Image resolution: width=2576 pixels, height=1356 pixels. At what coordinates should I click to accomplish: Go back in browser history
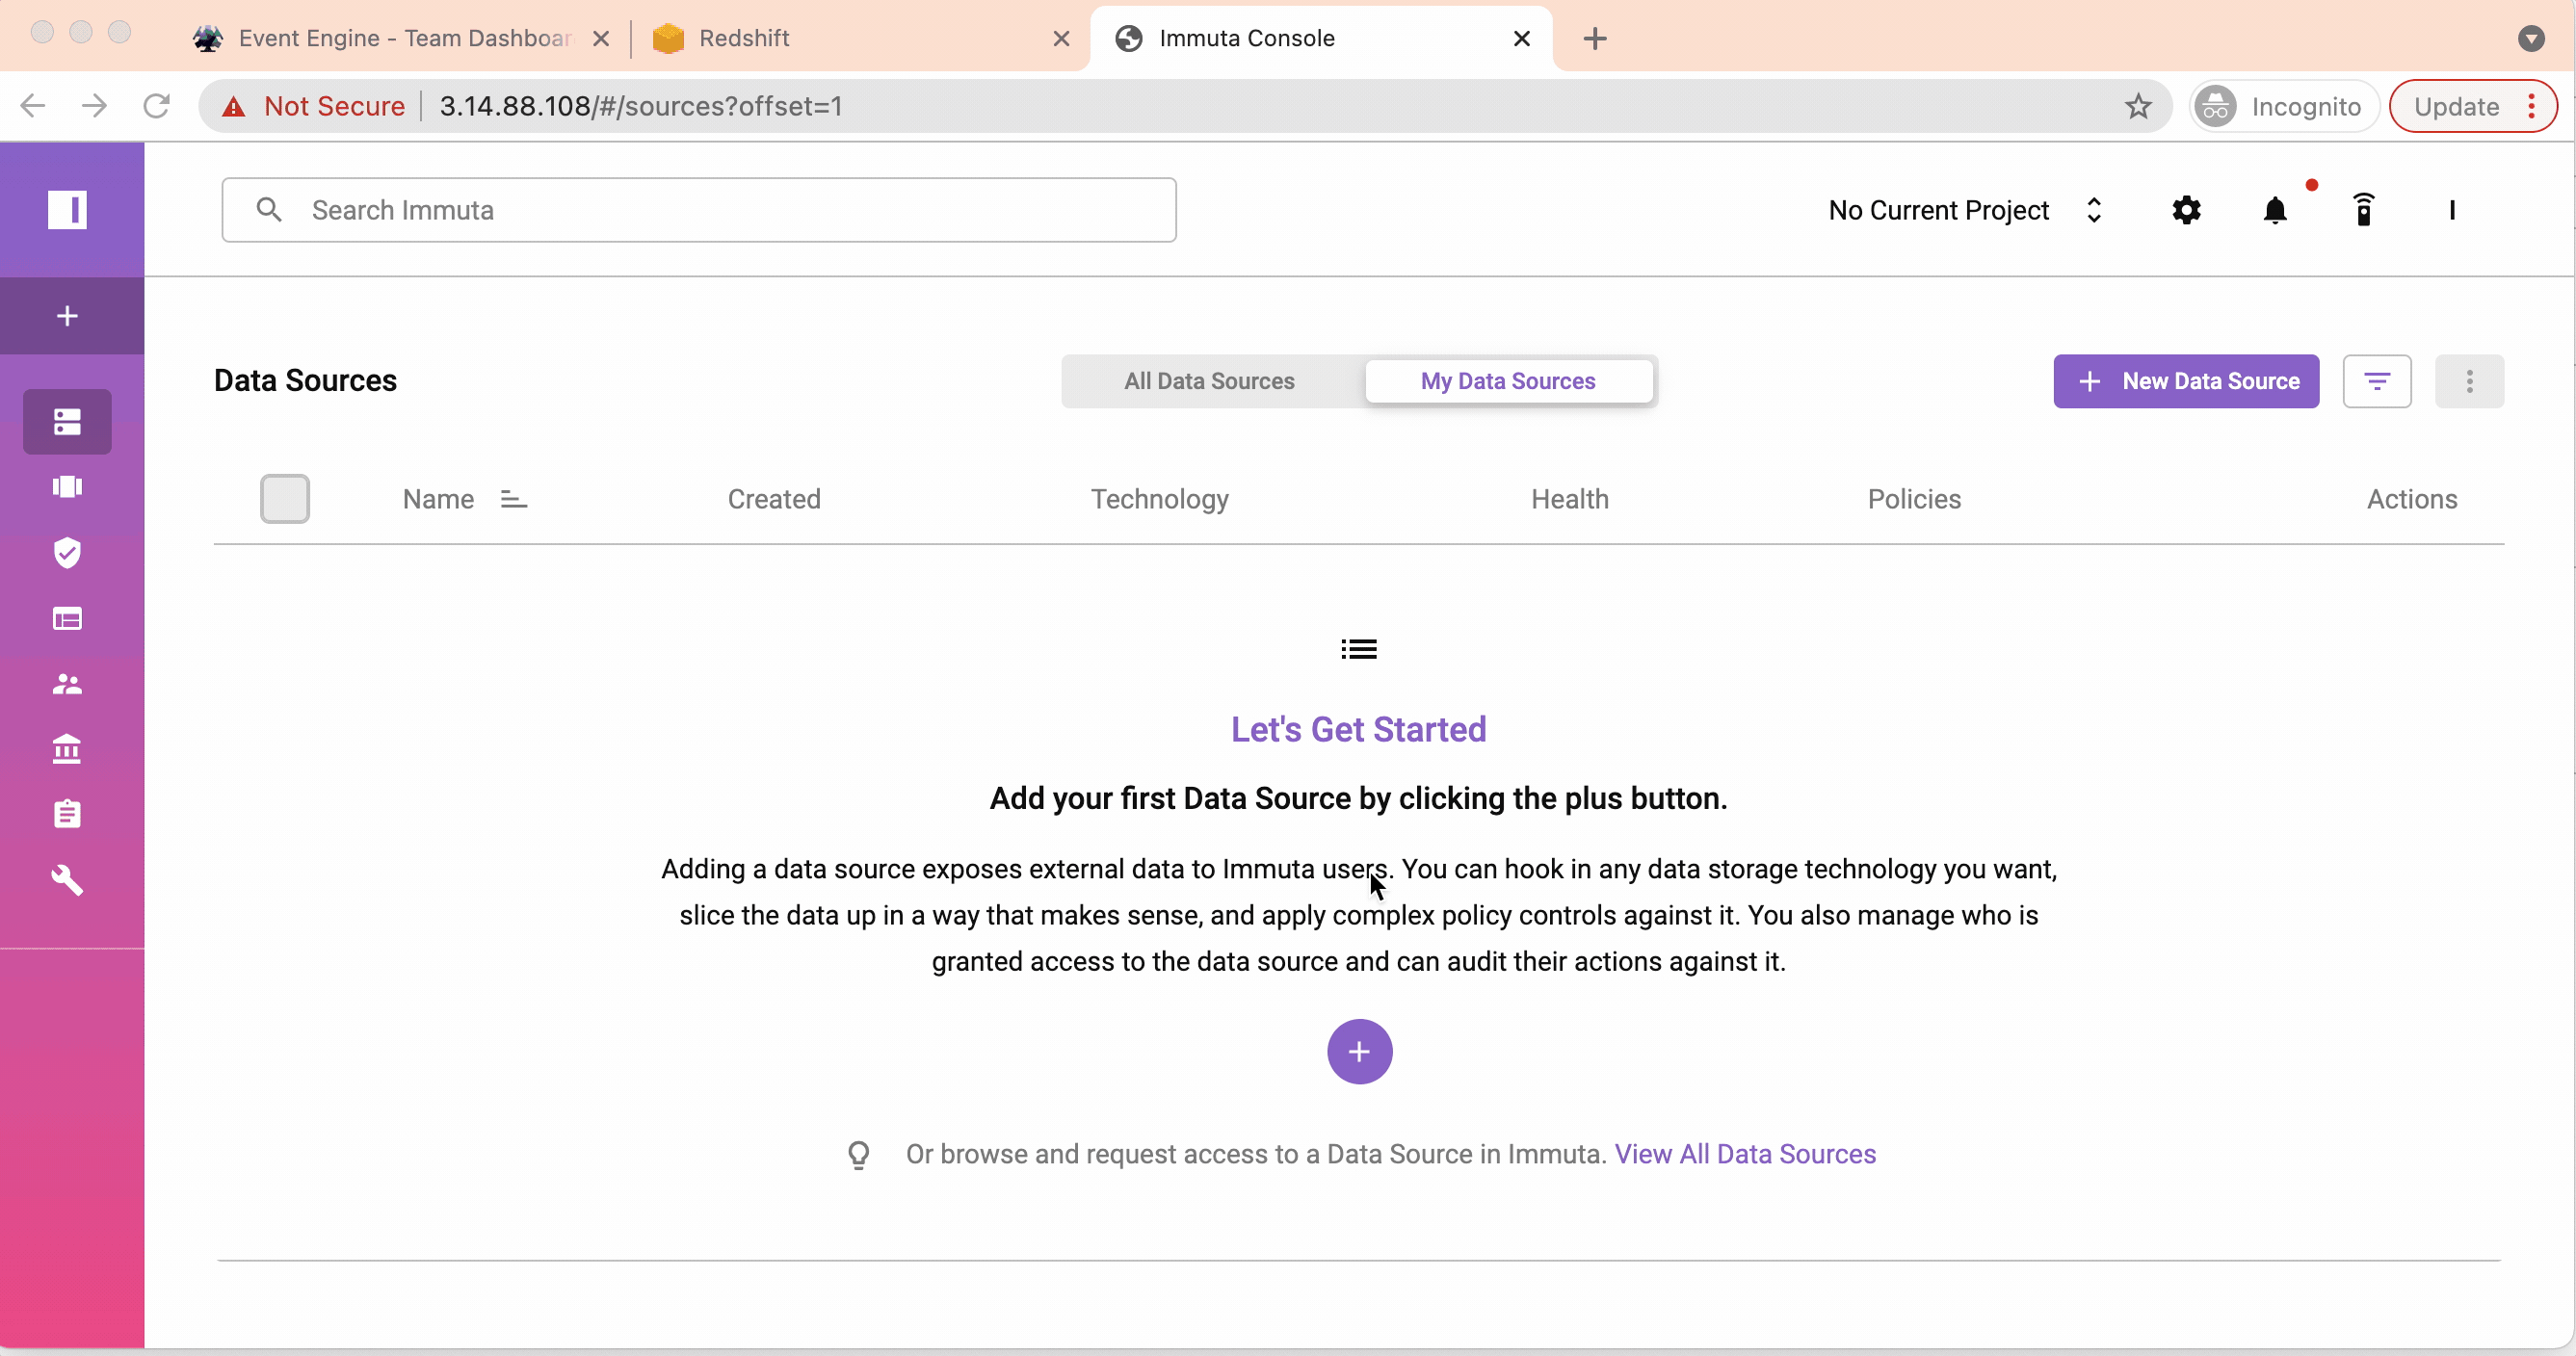tap(33, 106)
